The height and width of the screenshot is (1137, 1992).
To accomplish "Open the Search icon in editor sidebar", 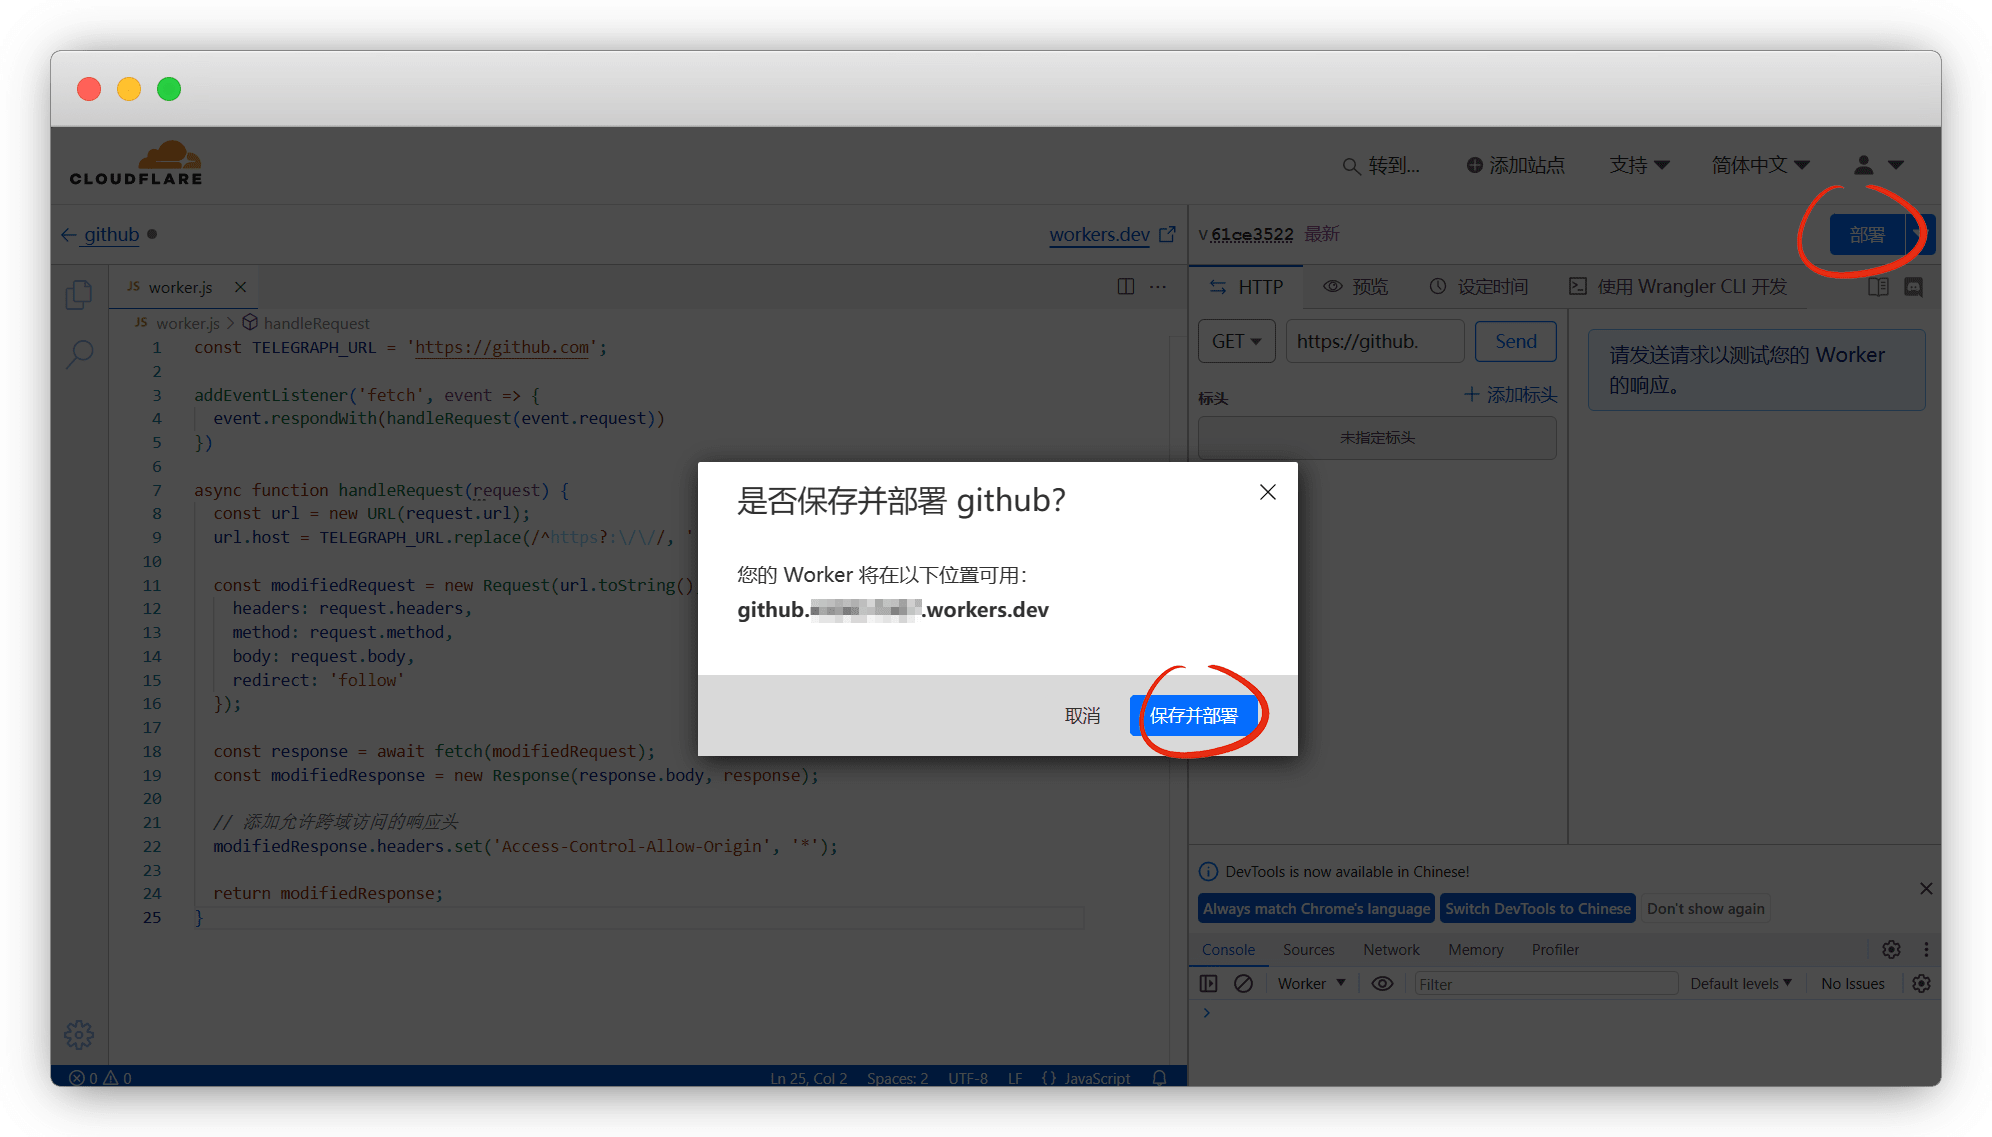I will coord(79,353).
